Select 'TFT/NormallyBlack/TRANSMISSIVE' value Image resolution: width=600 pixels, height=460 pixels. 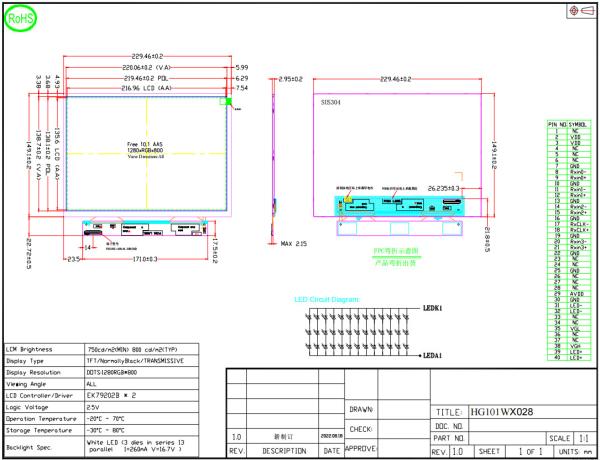click(135, 361)
